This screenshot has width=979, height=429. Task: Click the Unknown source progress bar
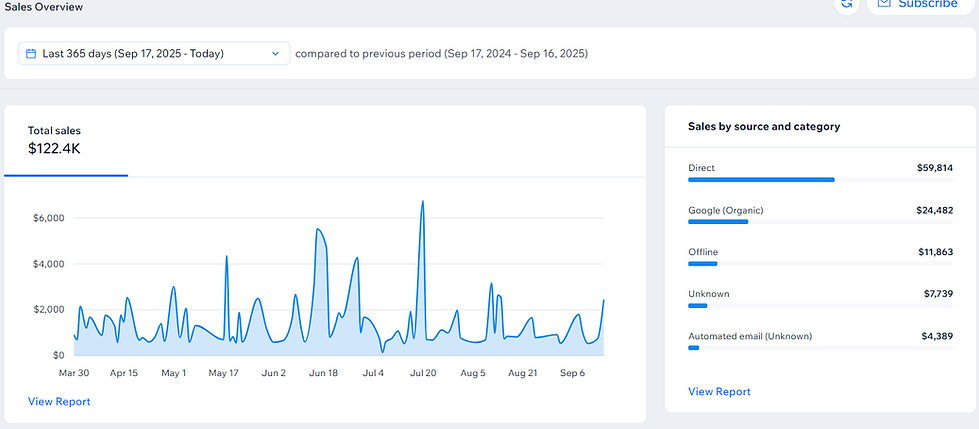(x=820, y=305)
